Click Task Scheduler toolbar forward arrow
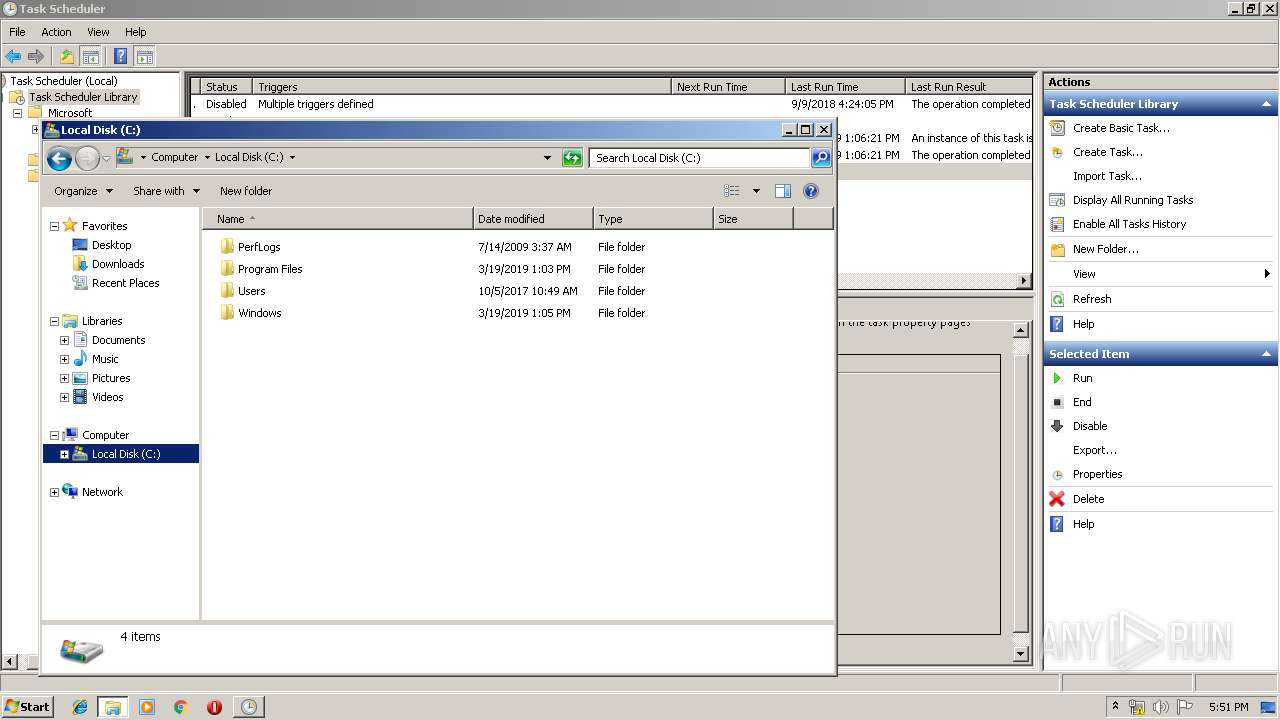The width and height of the screenshot is (1280, 720). (36, 57)
